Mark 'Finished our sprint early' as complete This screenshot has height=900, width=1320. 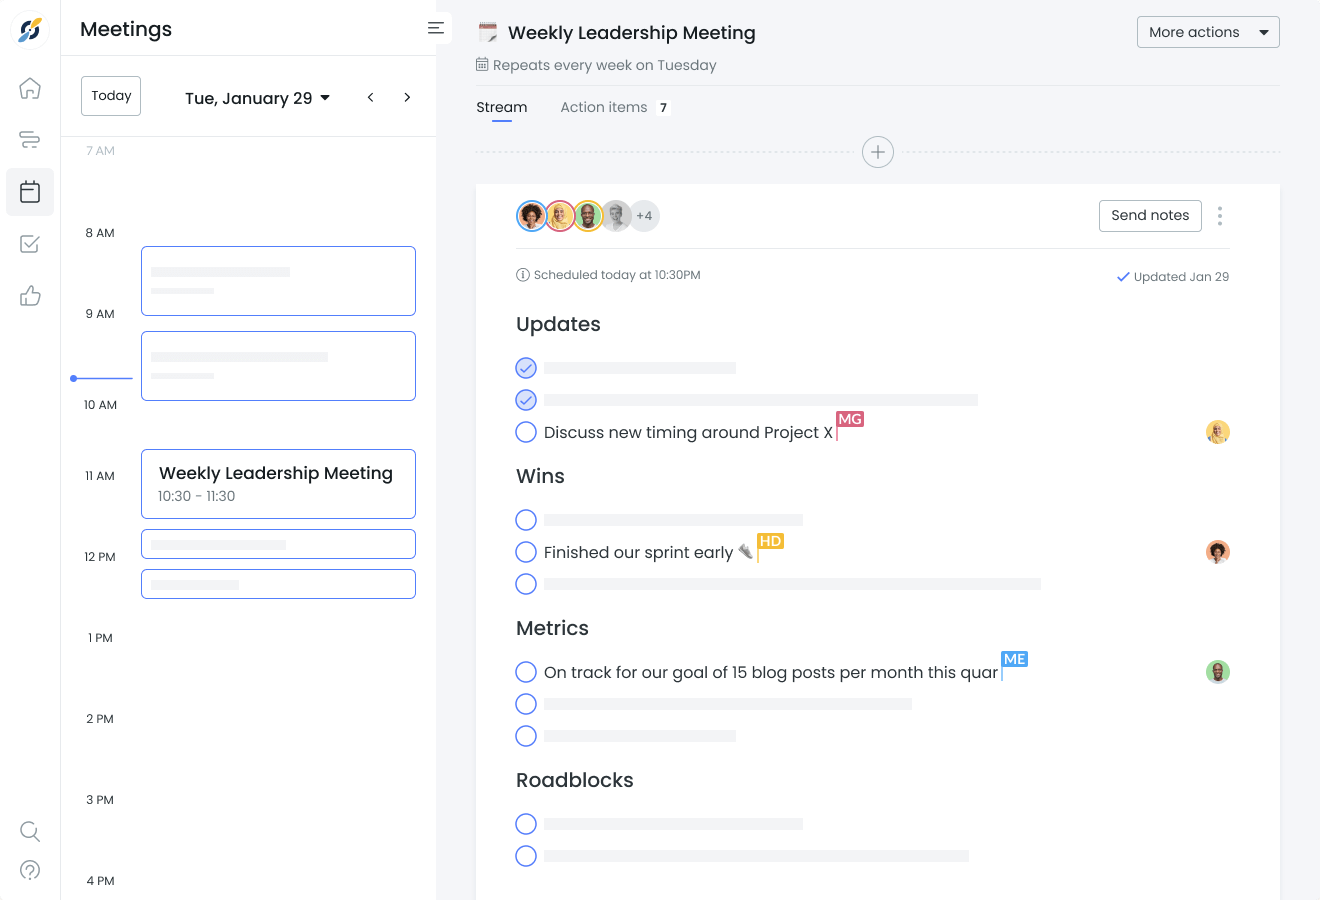(526, 552)
